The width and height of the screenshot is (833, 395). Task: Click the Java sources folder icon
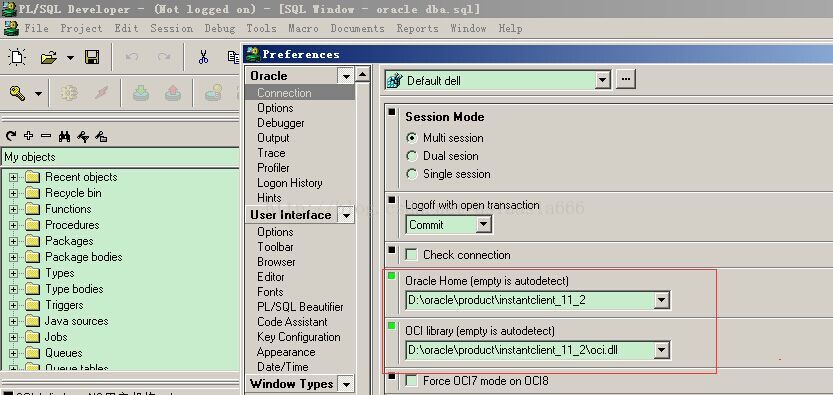pos(32,321)
